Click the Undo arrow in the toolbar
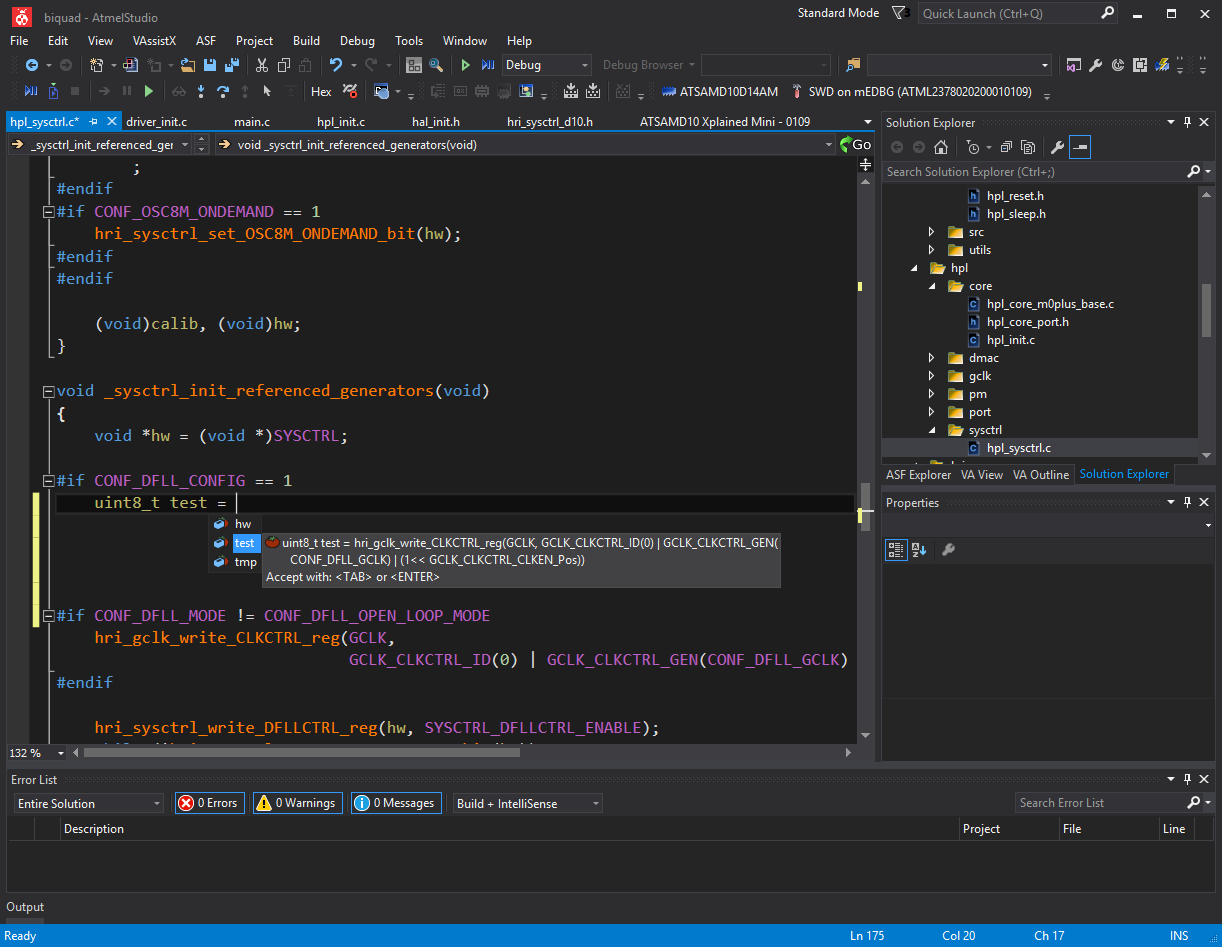This screenshot has width=1222, height=947. point(335,65)
